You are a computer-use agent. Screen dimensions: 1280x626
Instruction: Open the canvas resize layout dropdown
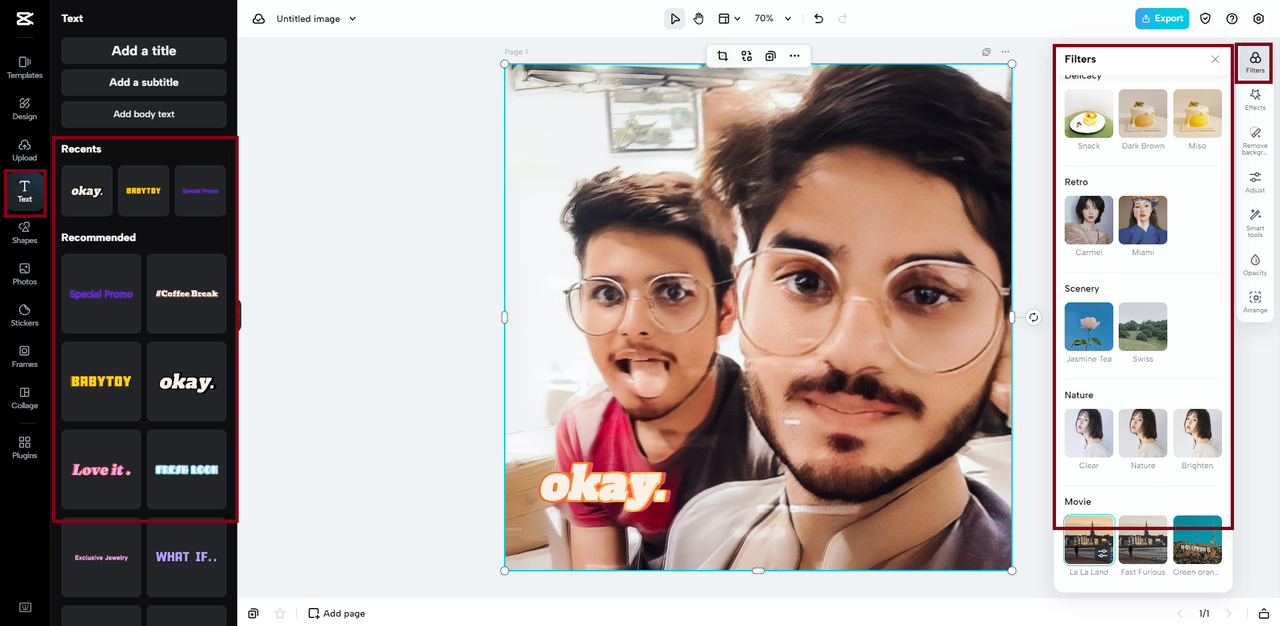pyautogui.click(x=729, y=18)
